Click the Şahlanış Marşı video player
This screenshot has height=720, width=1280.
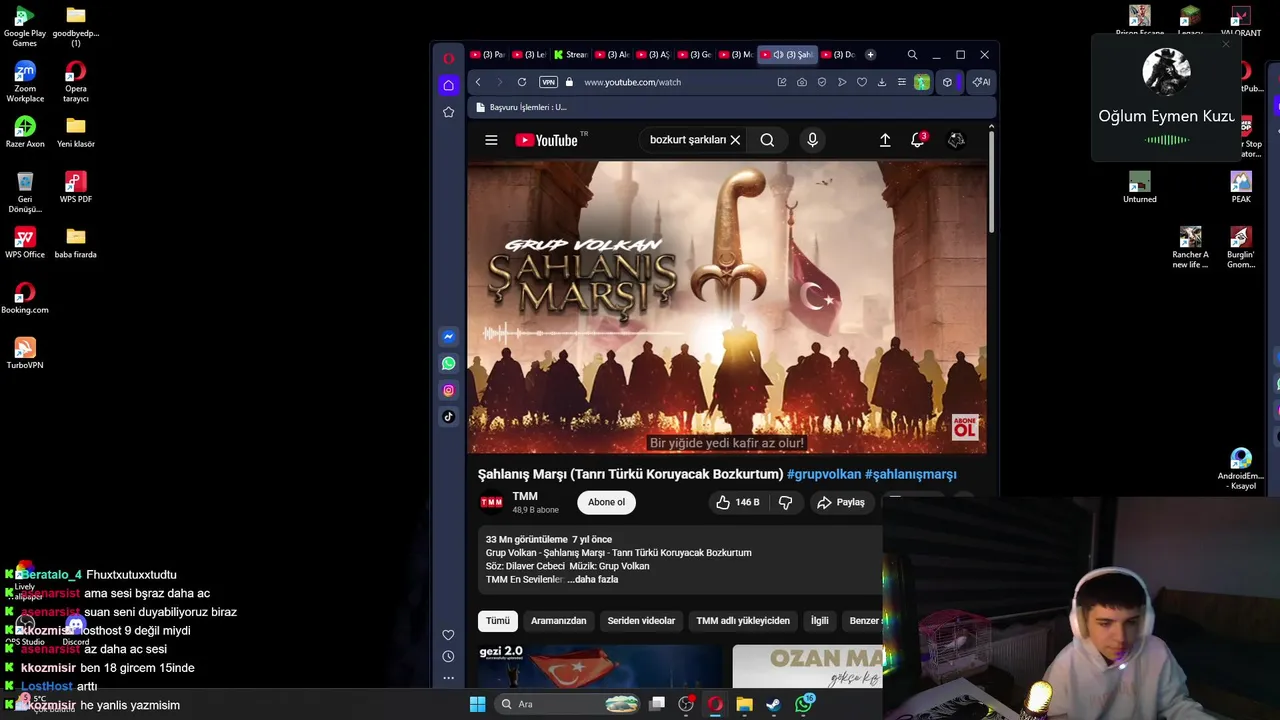click(727, 307)
